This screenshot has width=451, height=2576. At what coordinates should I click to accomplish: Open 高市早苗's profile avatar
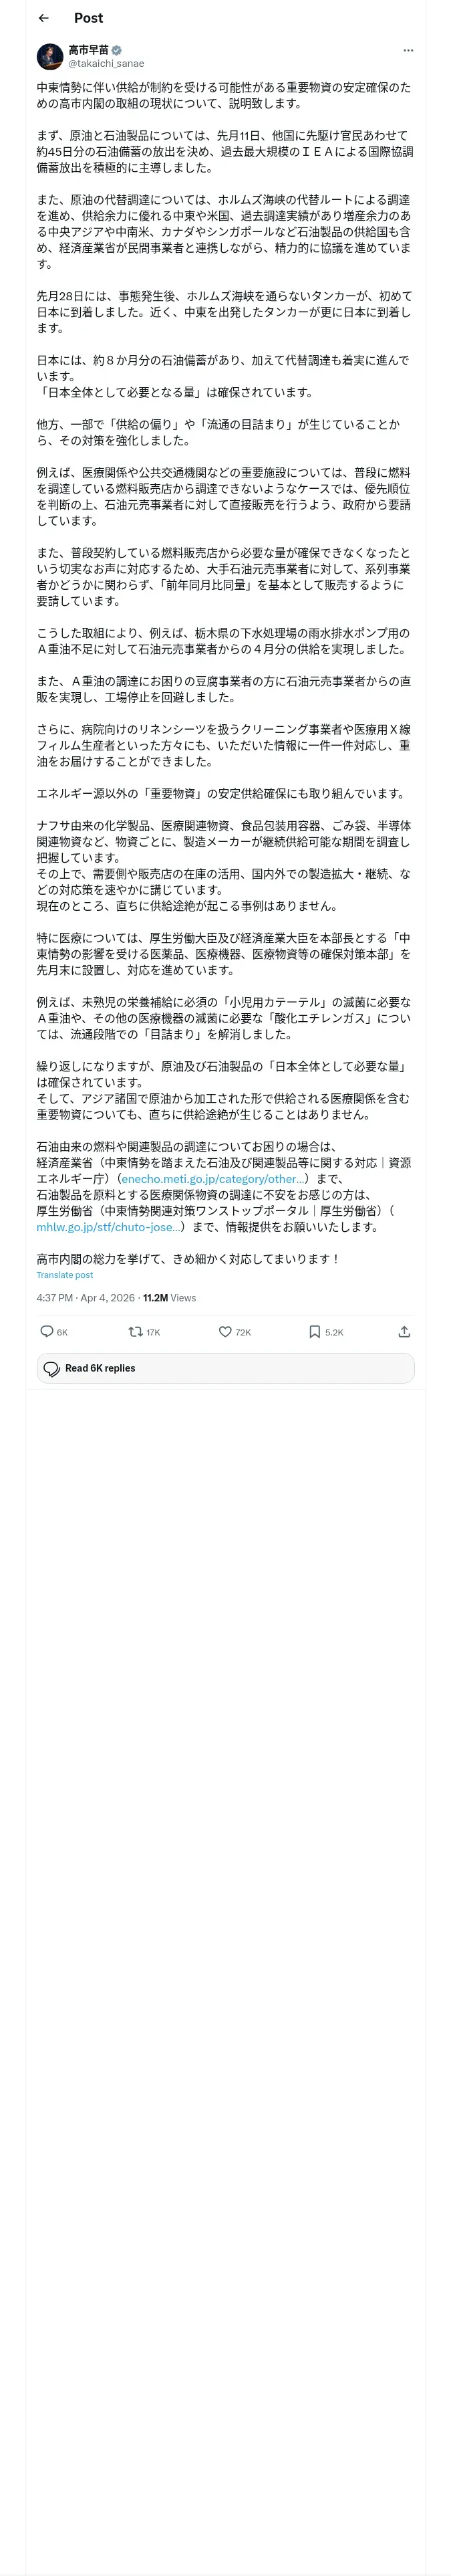point(50,57)
